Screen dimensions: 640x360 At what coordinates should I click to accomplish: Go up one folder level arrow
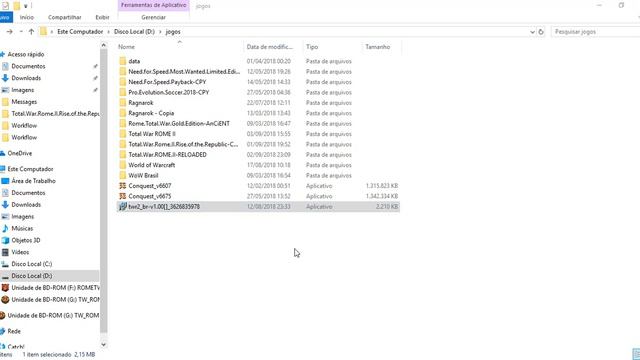[x=31, y=32]
